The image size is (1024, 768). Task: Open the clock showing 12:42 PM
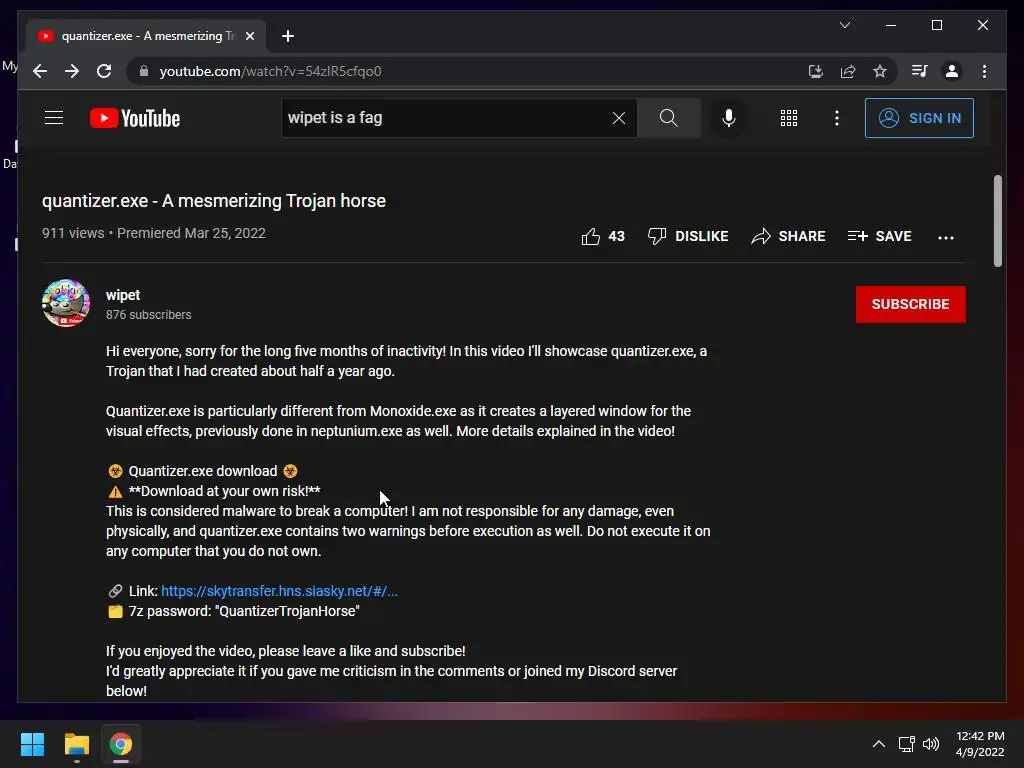tap(980, 744)
